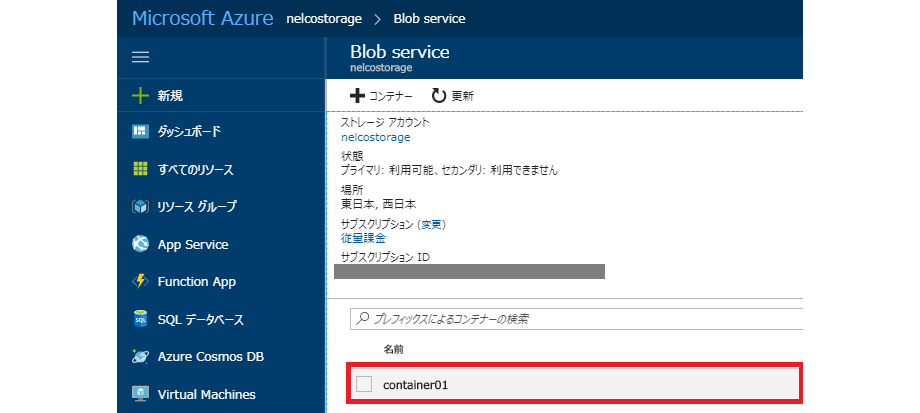The image size is (920, 413).
Task: Click the サブスクリプション ID label
Action: pos(386,257)
